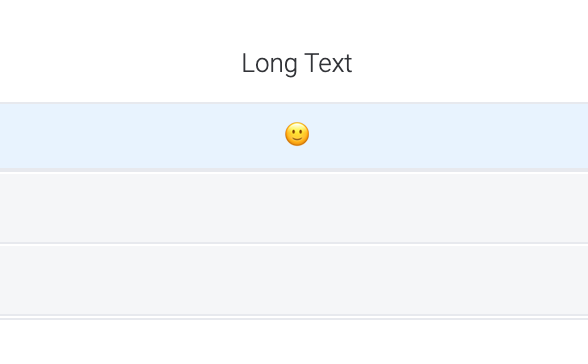Click blank white area below the table
Screen dimensions: 588x364
point(294,342)
